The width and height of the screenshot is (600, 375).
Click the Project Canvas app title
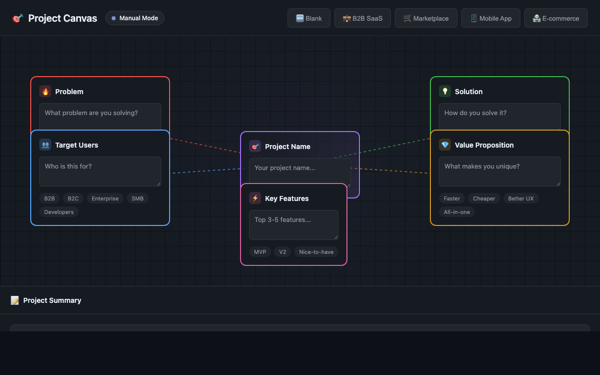click(x=62, y=18)
